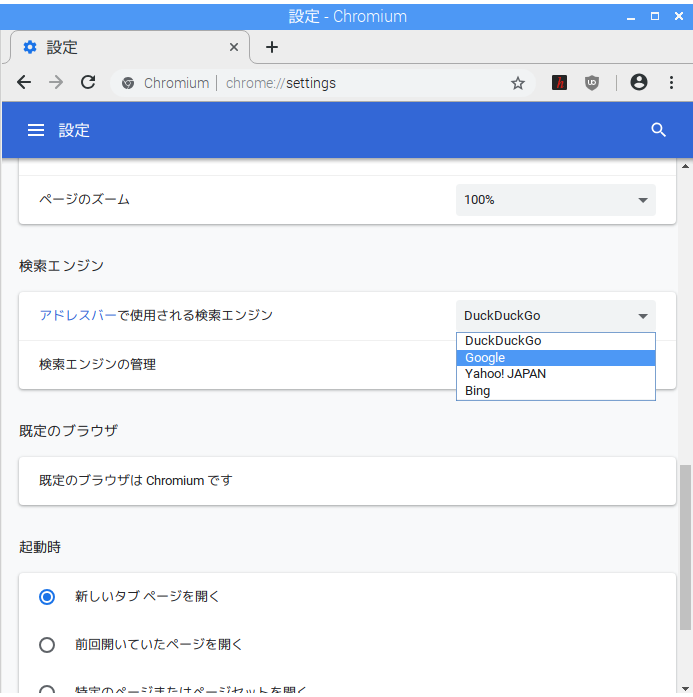
Task: Open a new tab with plus button
Action: [x=272, y=47]
